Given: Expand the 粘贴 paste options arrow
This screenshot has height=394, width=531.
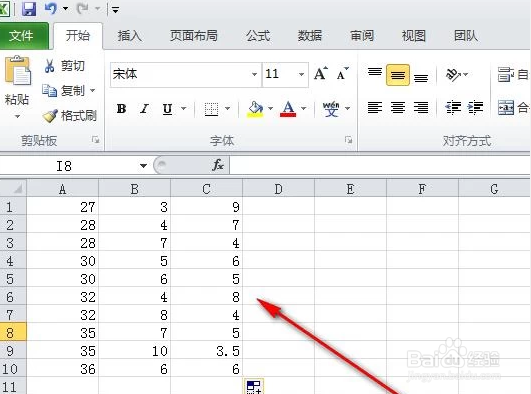Looking at the screenshot, I should [x=17, y=116].
